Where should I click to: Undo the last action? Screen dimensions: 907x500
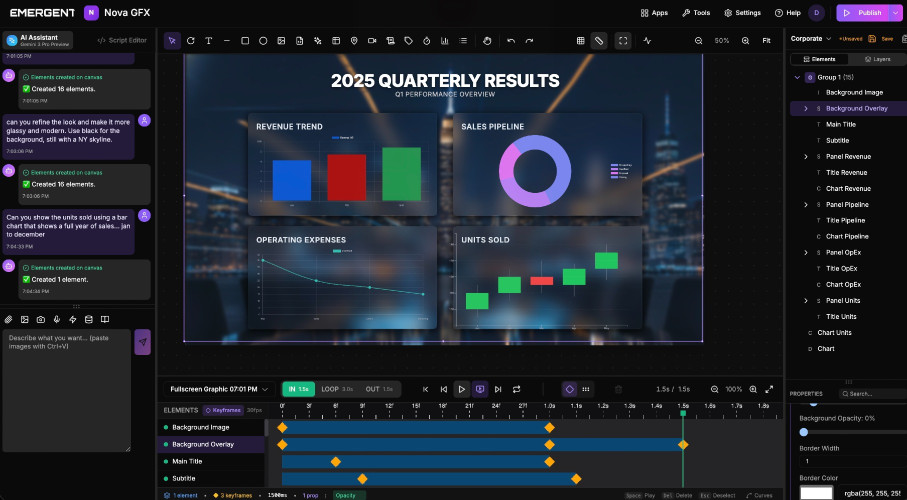point(511,41)
